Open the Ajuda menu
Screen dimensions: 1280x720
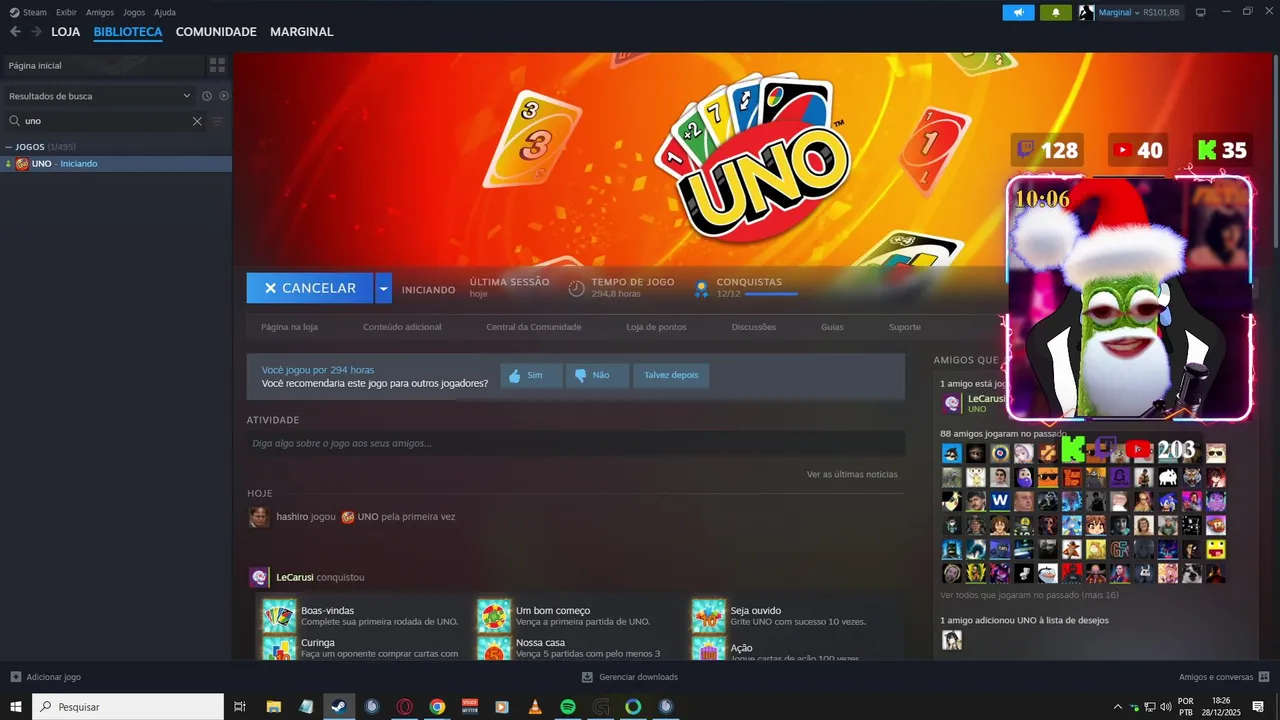[165, 13]
